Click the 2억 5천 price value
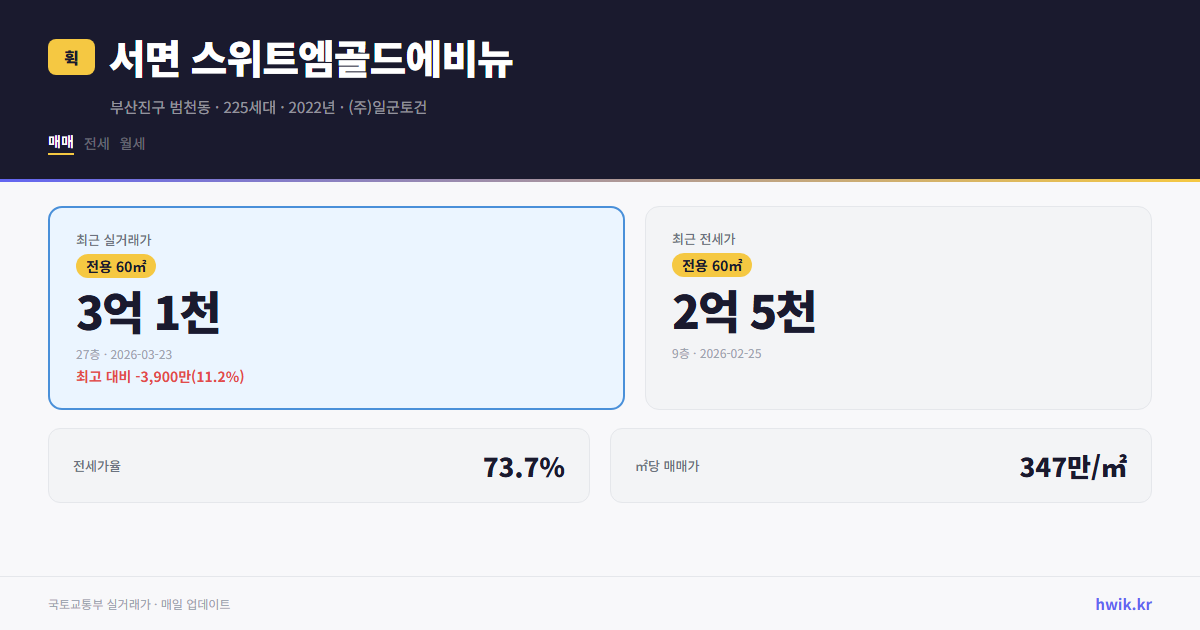 tap(745, 312)
